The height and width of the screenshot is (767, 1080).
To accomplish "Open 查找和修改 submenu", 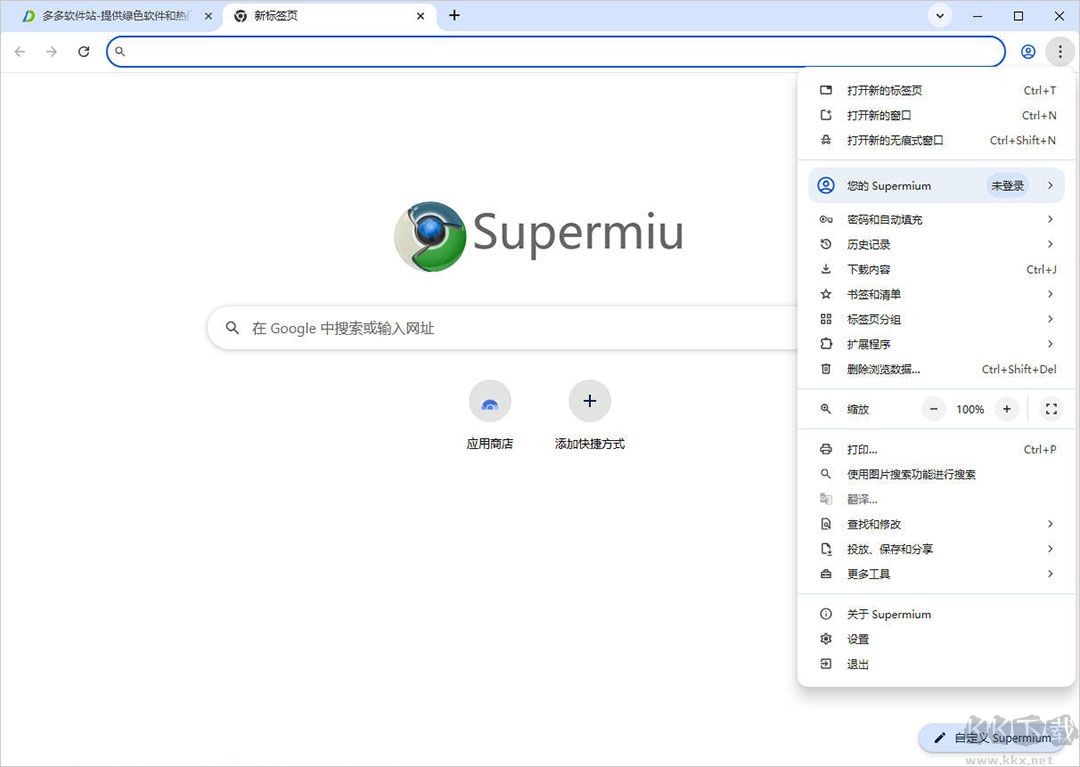I will click(x=937, y=524).
